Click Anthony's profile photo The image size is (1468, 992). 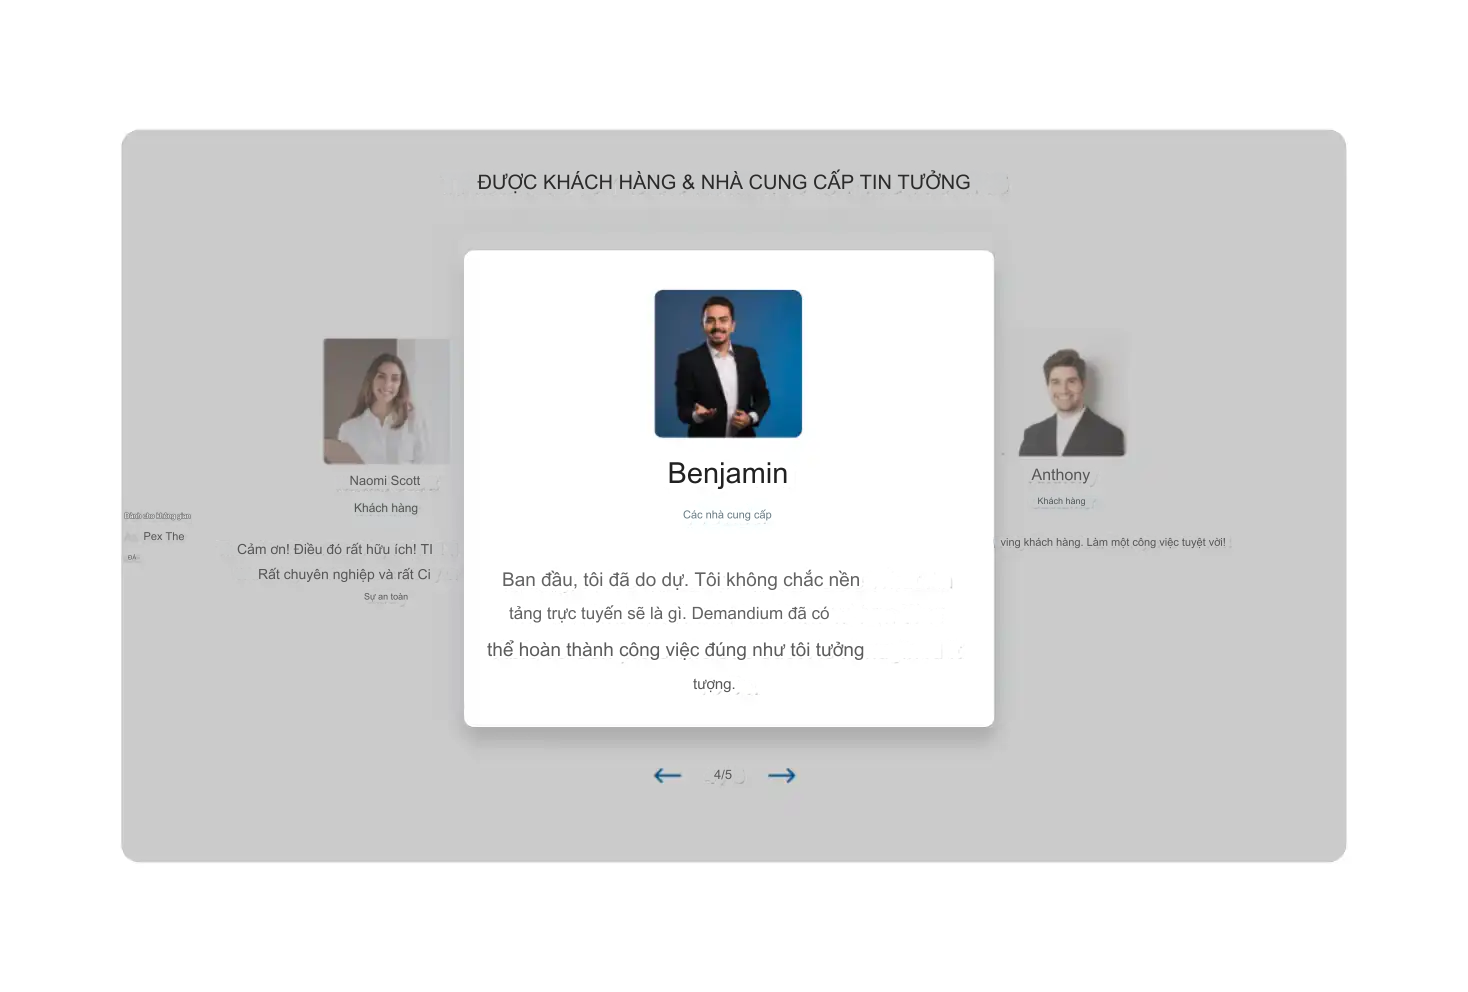coord(1071,401)
